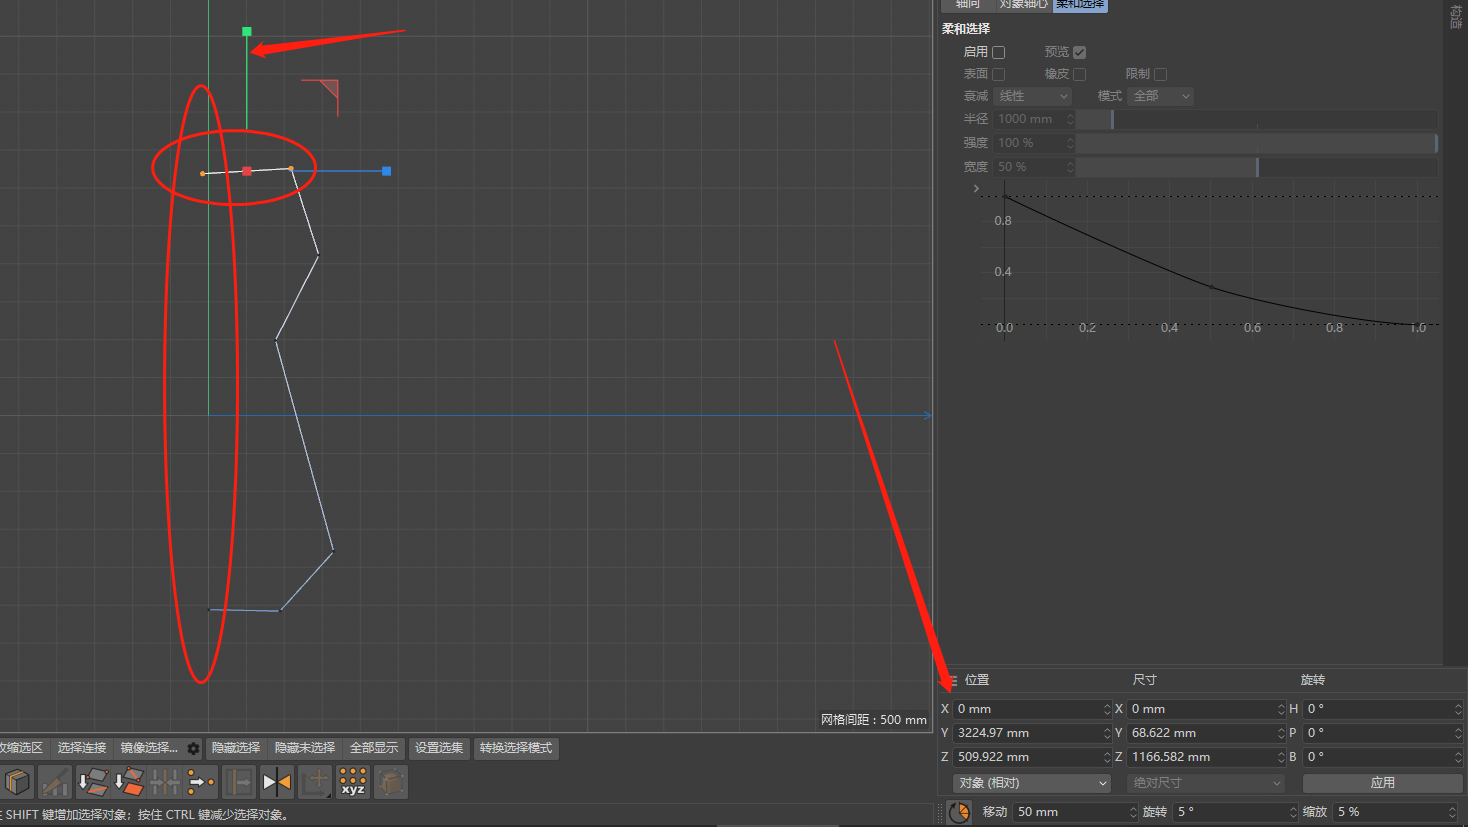This screenshot has width=1468, height=827.
Task: Click the 选择连接 button
Action: point(82,748)
